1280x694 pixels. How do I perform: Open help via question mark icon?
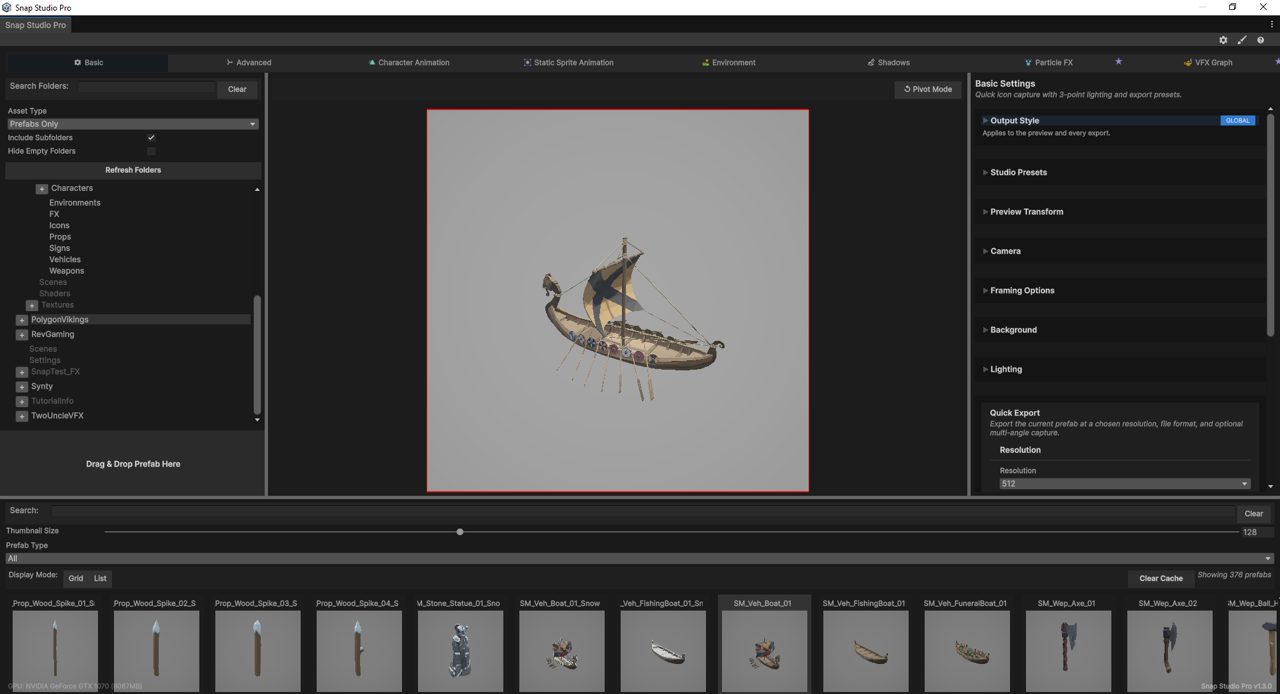coord(1260,40)
